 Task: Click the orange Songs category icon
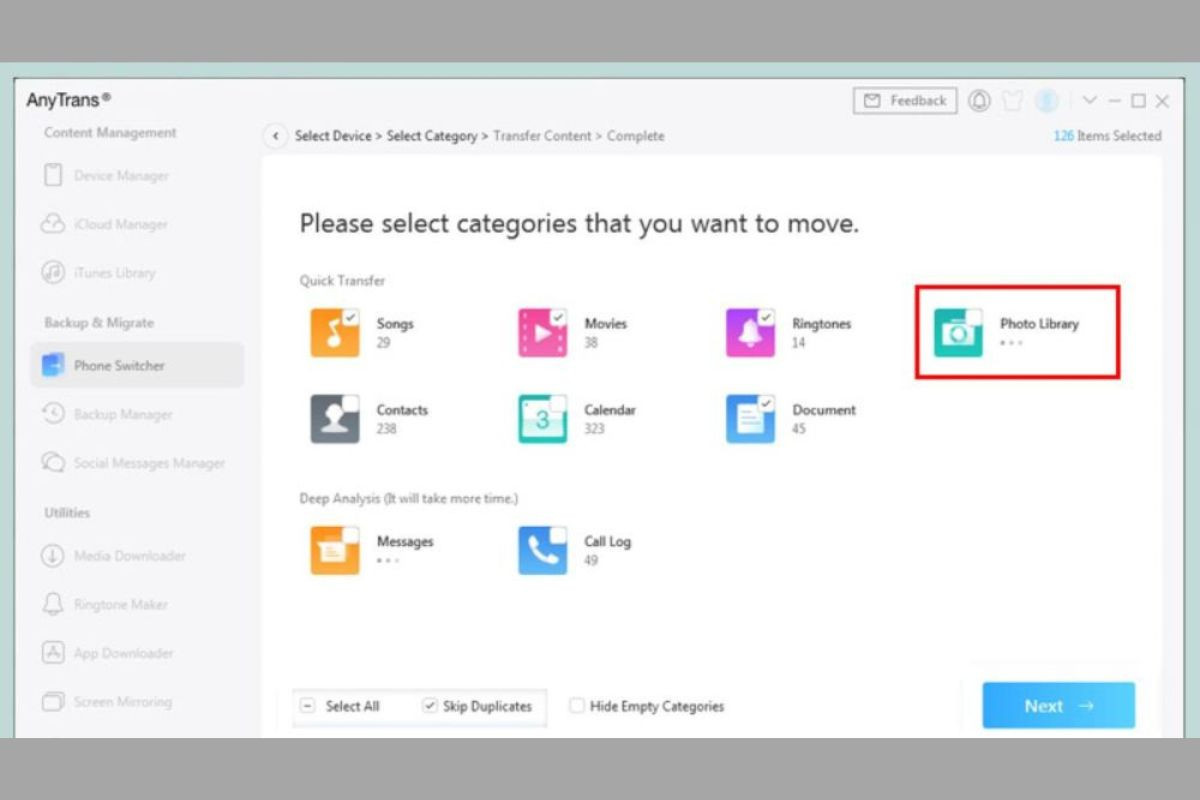(x=334, y=333)
